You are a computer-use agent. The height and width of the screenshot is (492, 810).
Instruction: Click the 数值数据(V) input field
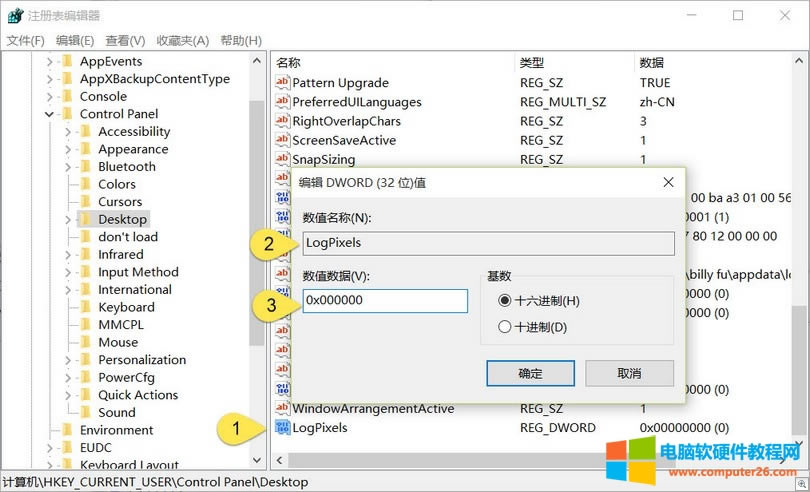point(385,301)
